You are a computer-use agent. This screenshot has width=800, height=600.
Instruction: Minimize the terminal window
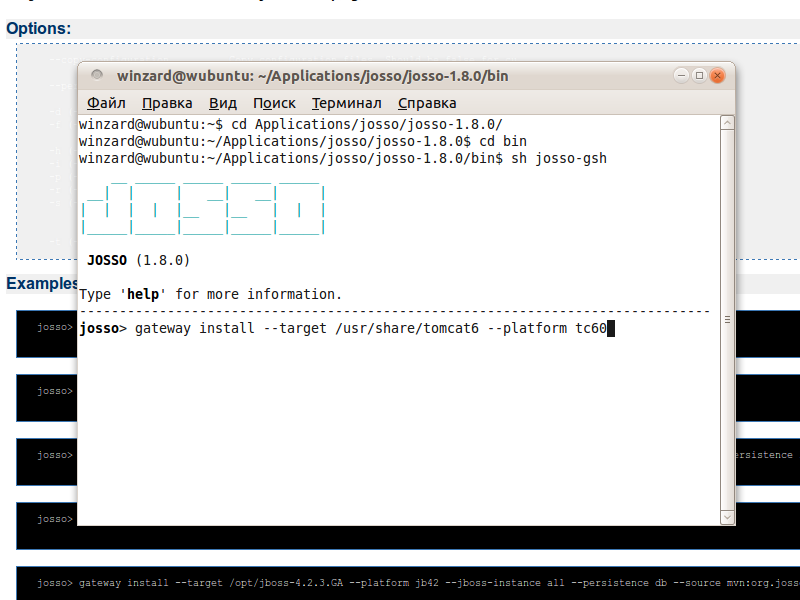[681, 76]
